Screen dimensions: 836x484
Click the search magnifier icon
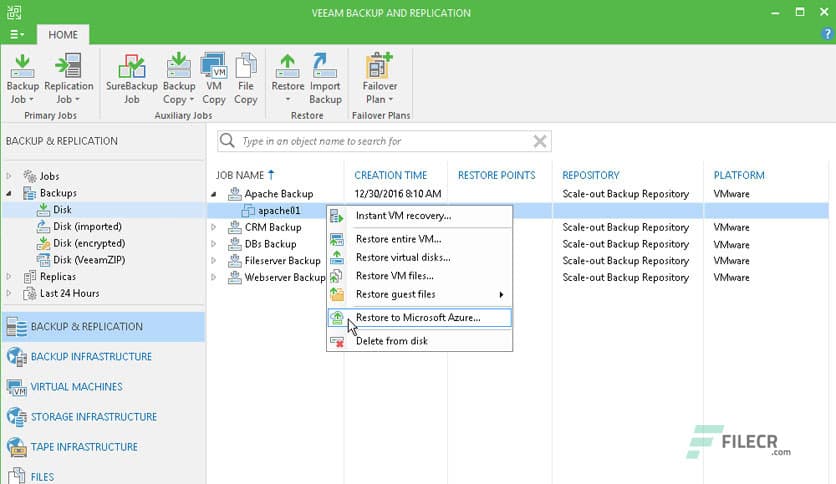pyautogui.click(x=227, y=141)
